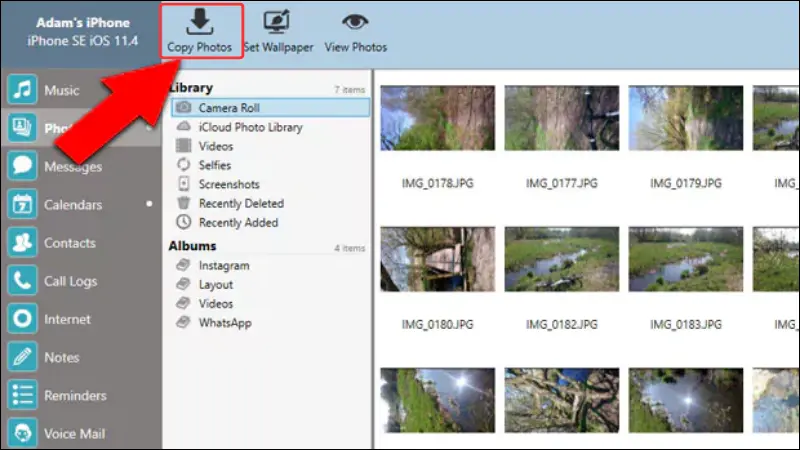
Task: Select iCloud Photo Library
Action: 251,127
